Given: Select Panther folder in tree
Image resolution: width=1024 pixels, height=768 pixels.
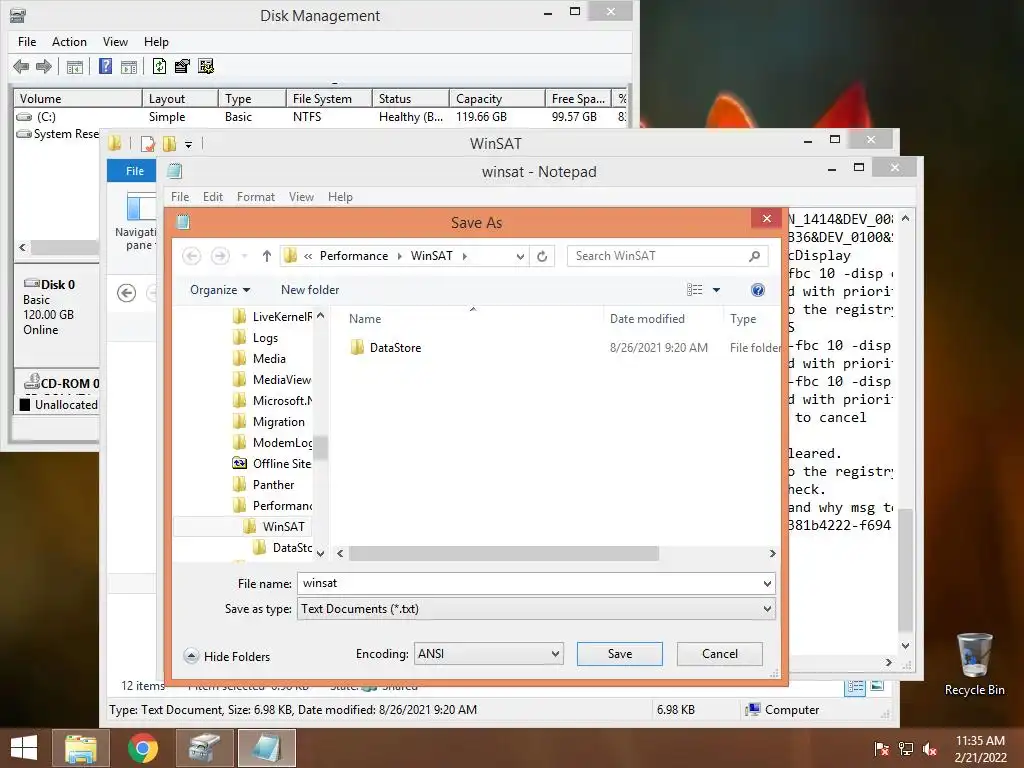Looking at the screenshot, I should [x=273, y=485].
